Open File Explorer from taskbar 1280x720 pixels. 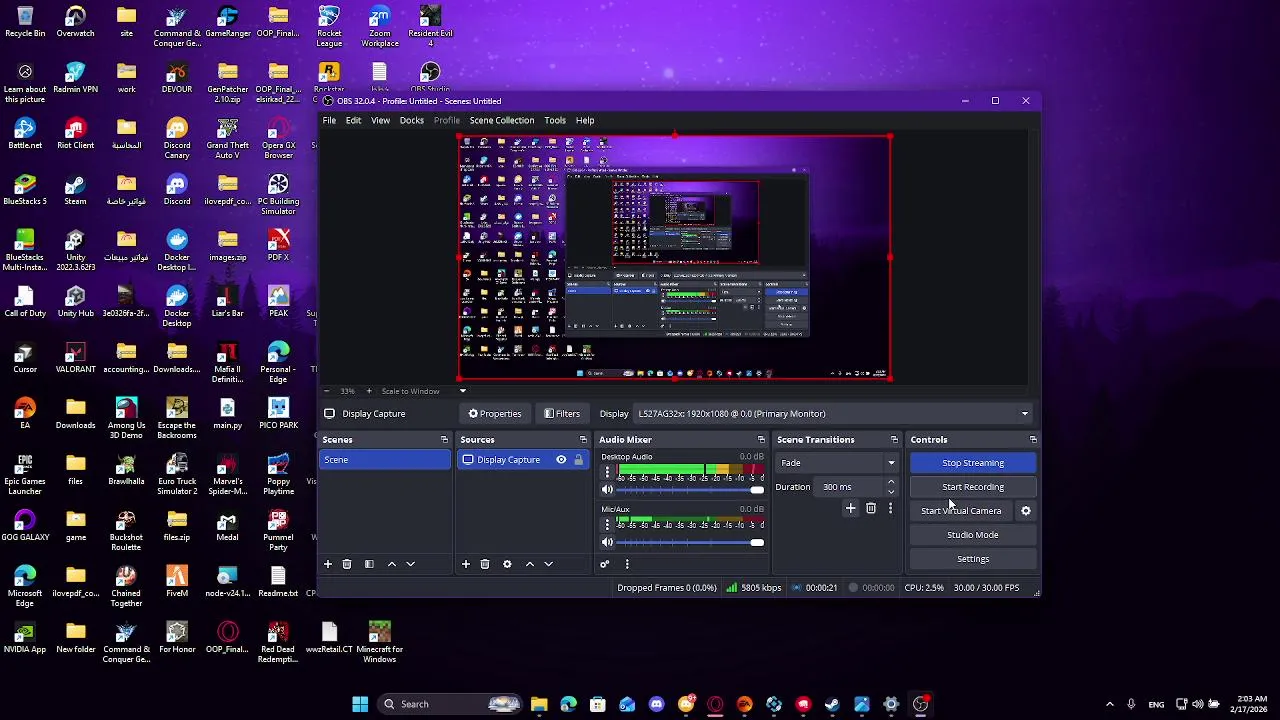tap(539, 704)
